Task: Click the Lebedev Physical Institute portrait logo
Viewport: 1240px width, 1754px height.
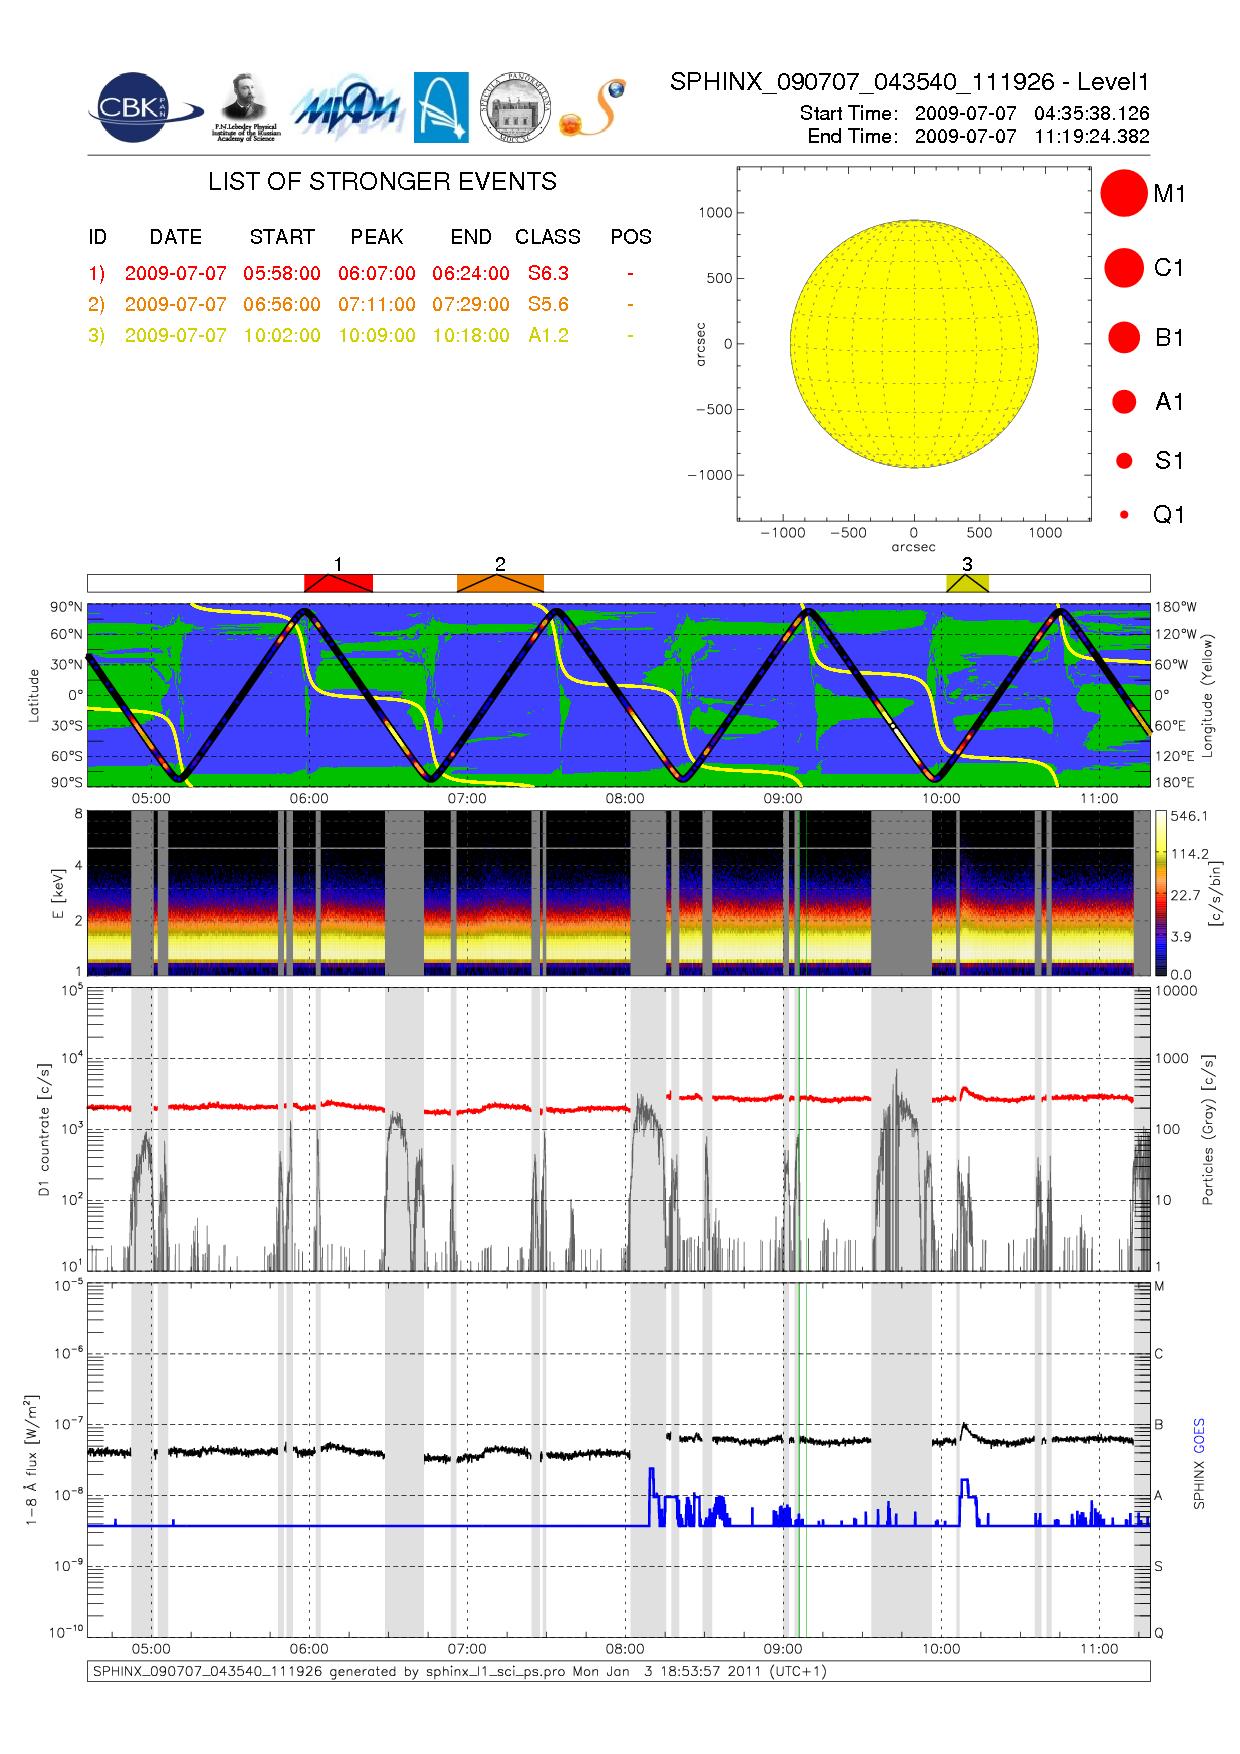Action: point(245,107)
